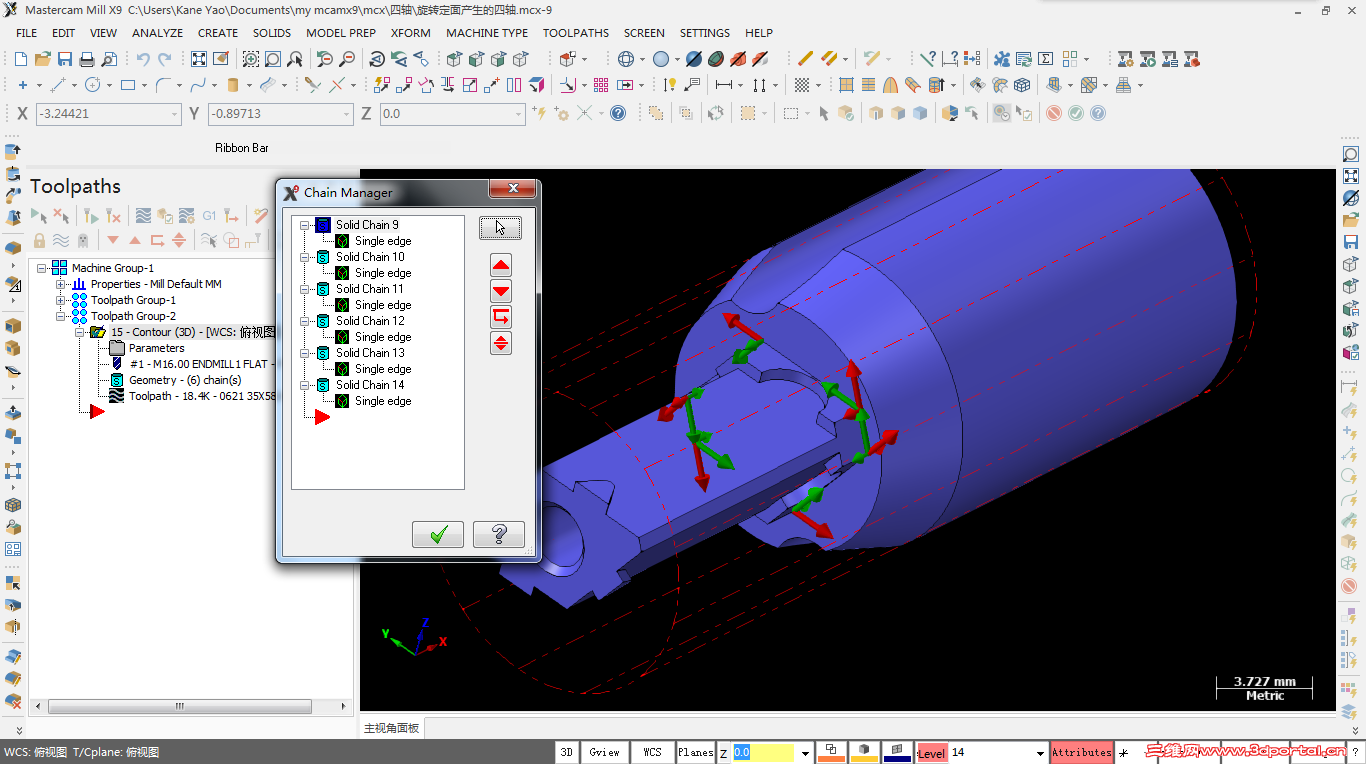Viewport: 1366px width, 764px height.
Task: Collapse Machine Group-1 tree node
Action: pyautogui.click(x=41, y=268)
